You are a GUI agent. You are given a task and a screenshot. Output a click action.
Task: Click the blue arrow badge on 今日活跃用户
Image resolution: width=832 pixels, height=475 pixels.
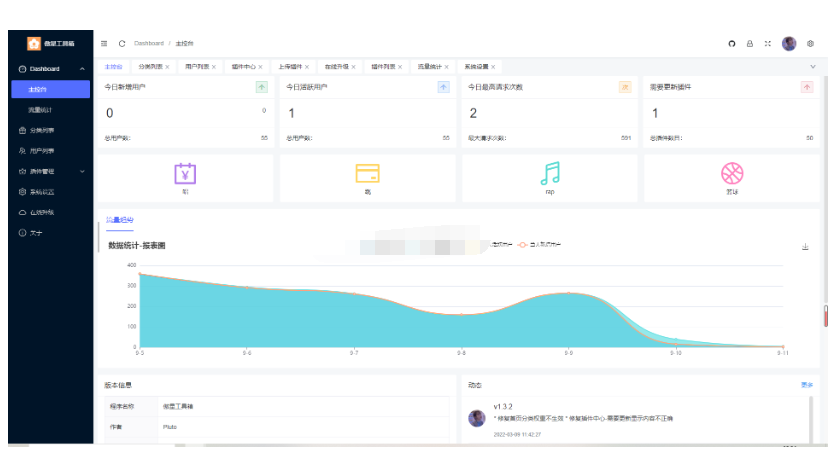(x=444, y=87)
